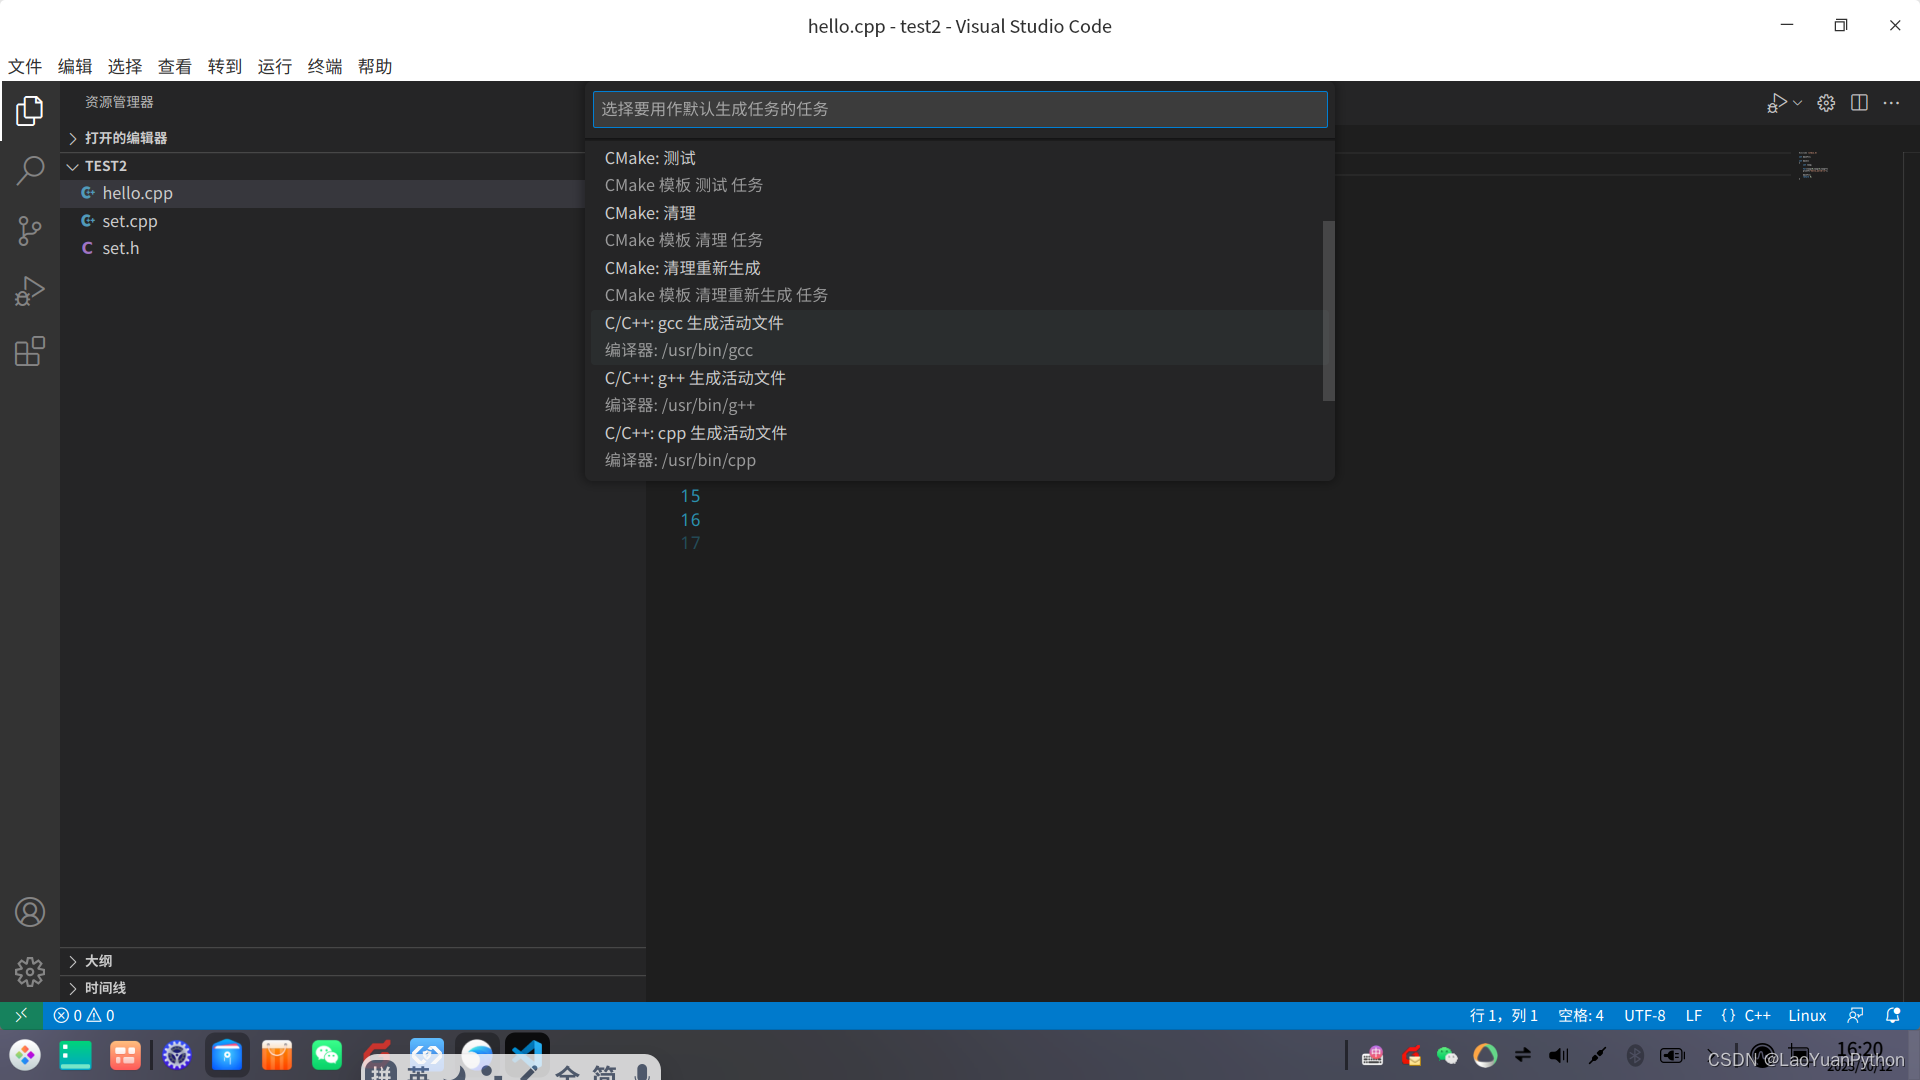Open the 帮助 menu
Viewport: 1920px width, 1080px height.
(x=375, y=66)
